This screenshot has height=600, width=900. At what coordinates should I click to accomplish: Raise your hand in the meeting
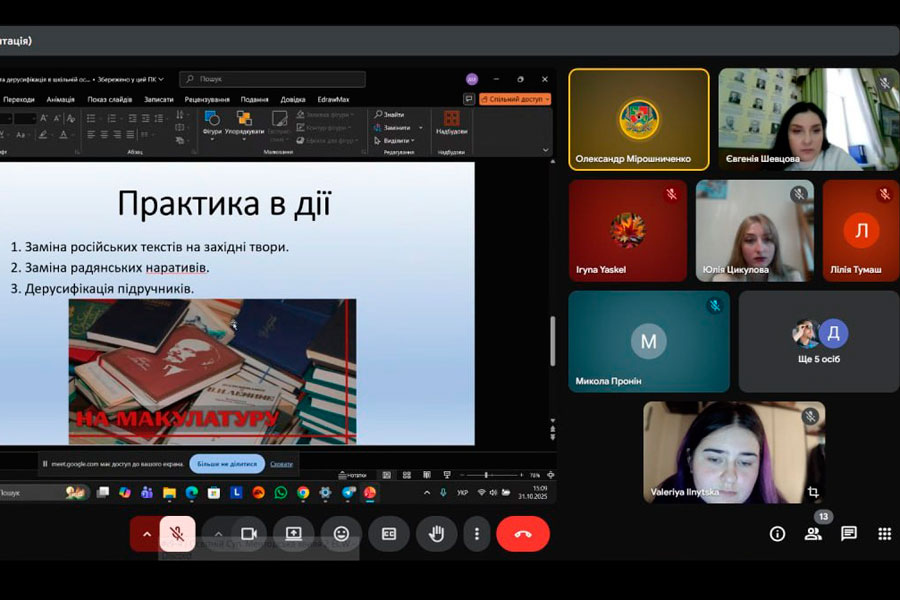click(436, 534)
